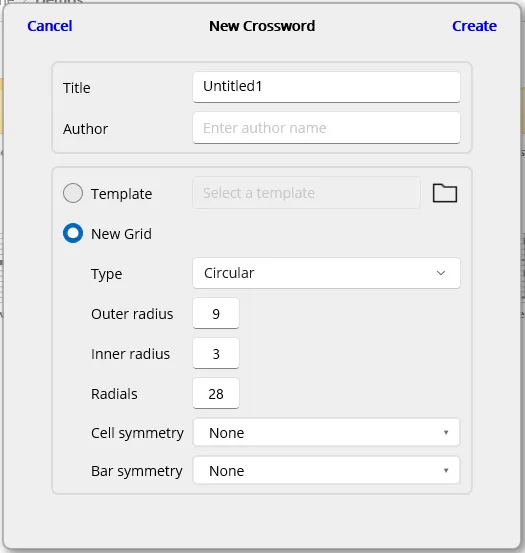Click the Type label
Screen dimensions: 525x553
[x=106, y=274]
